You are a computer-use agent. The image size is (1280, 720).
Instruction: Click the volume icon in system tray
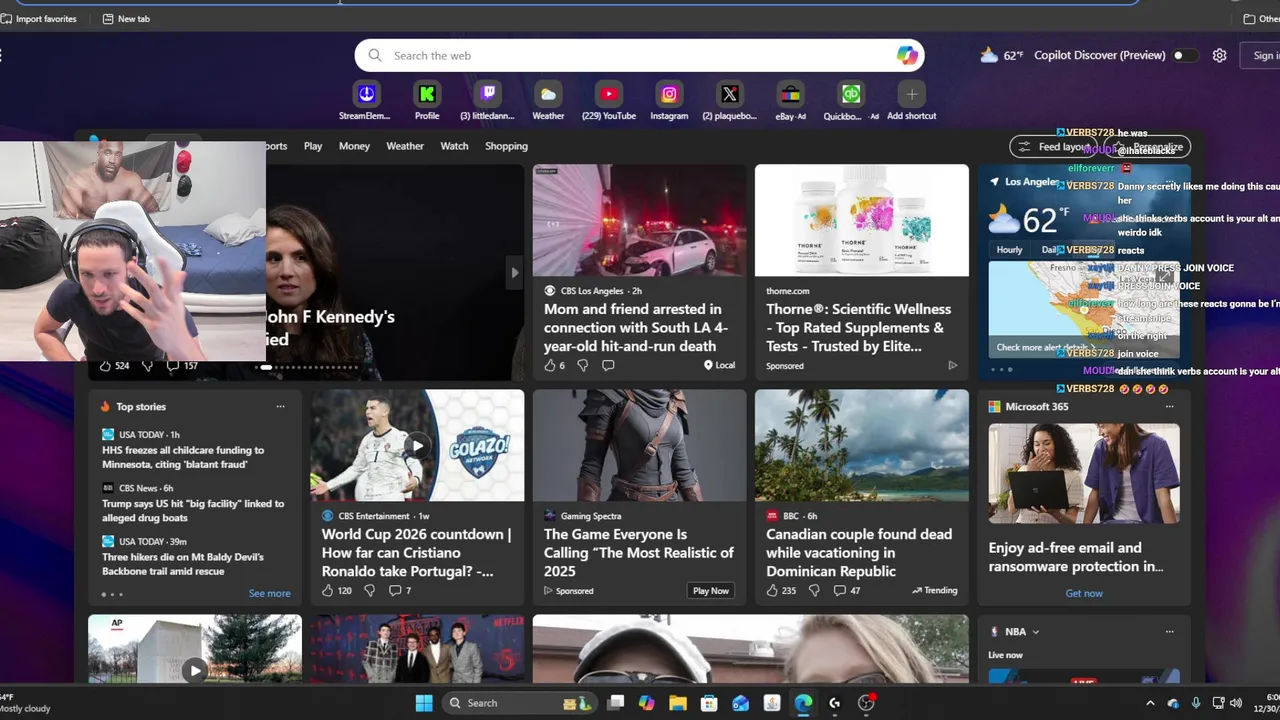point(1236,703)
